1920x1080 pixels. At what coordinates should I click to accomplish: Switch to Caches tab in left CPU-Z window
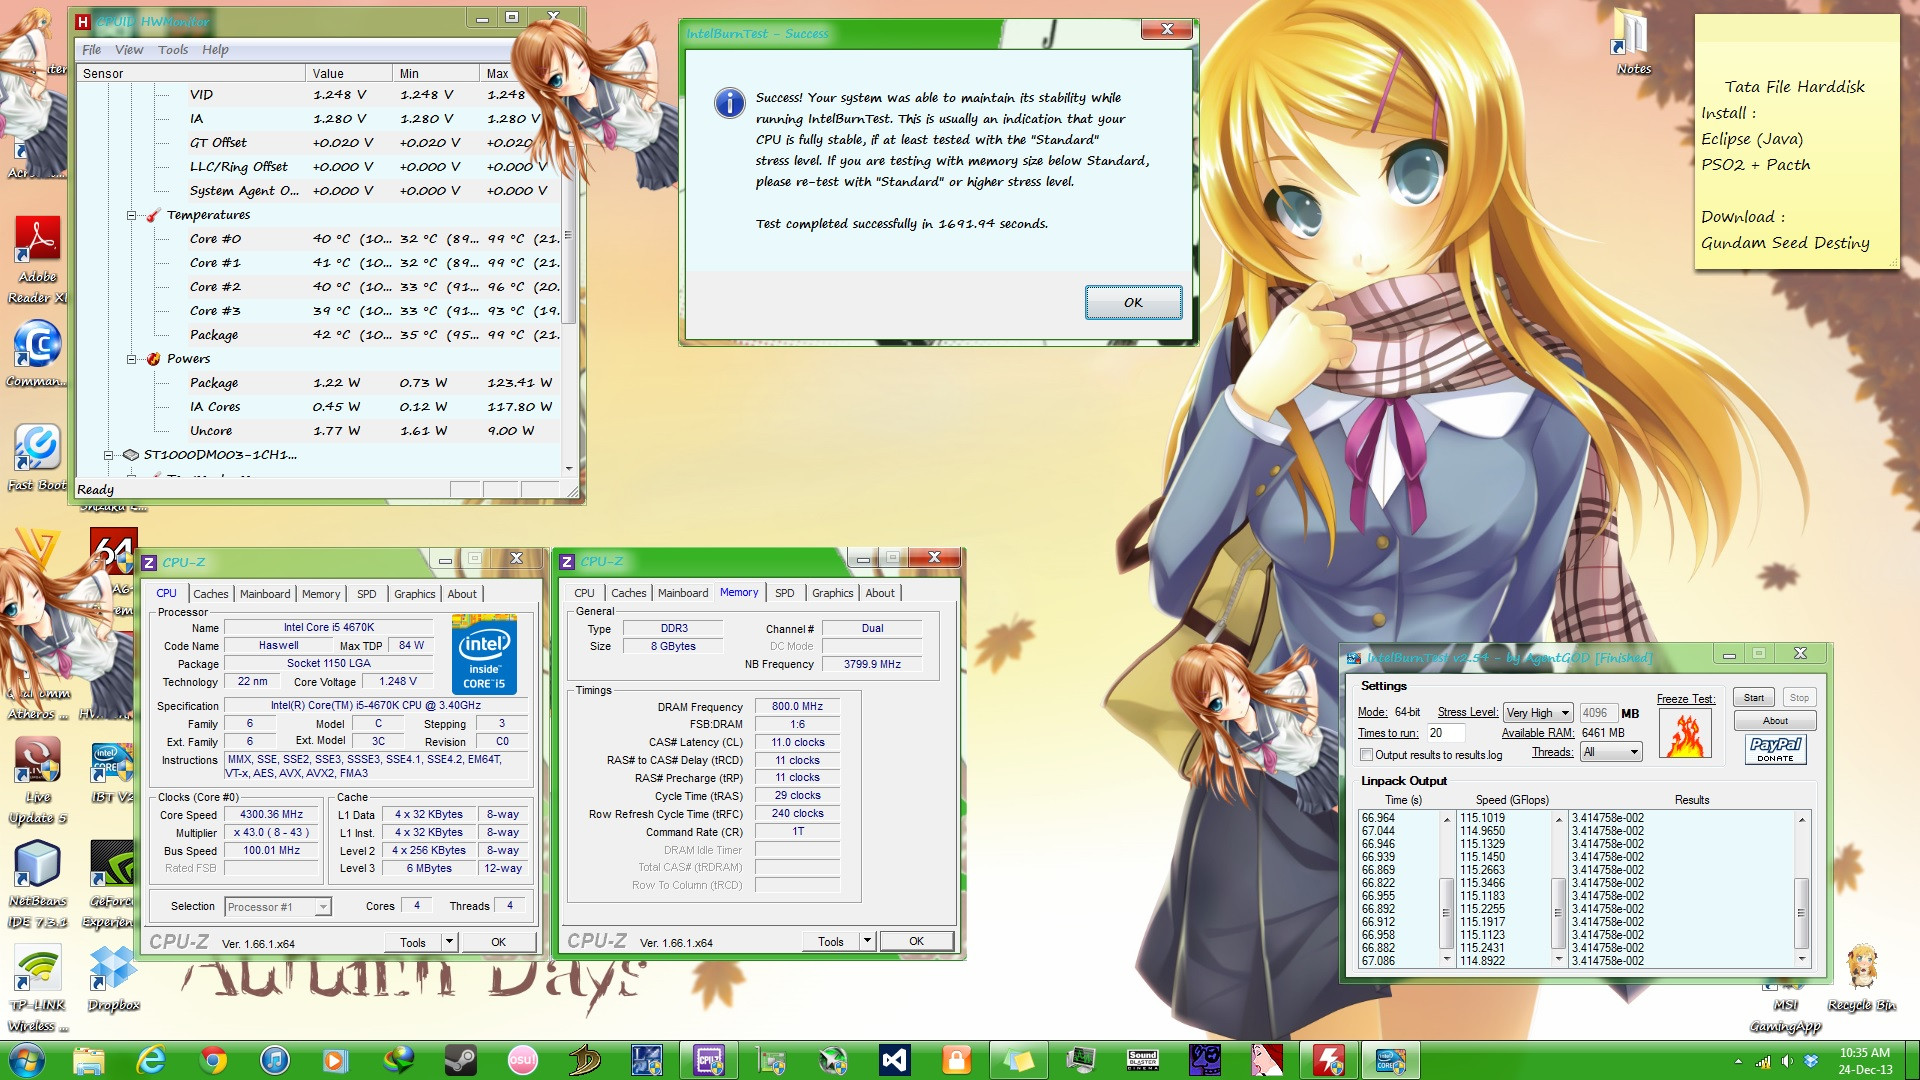point(211,594)
